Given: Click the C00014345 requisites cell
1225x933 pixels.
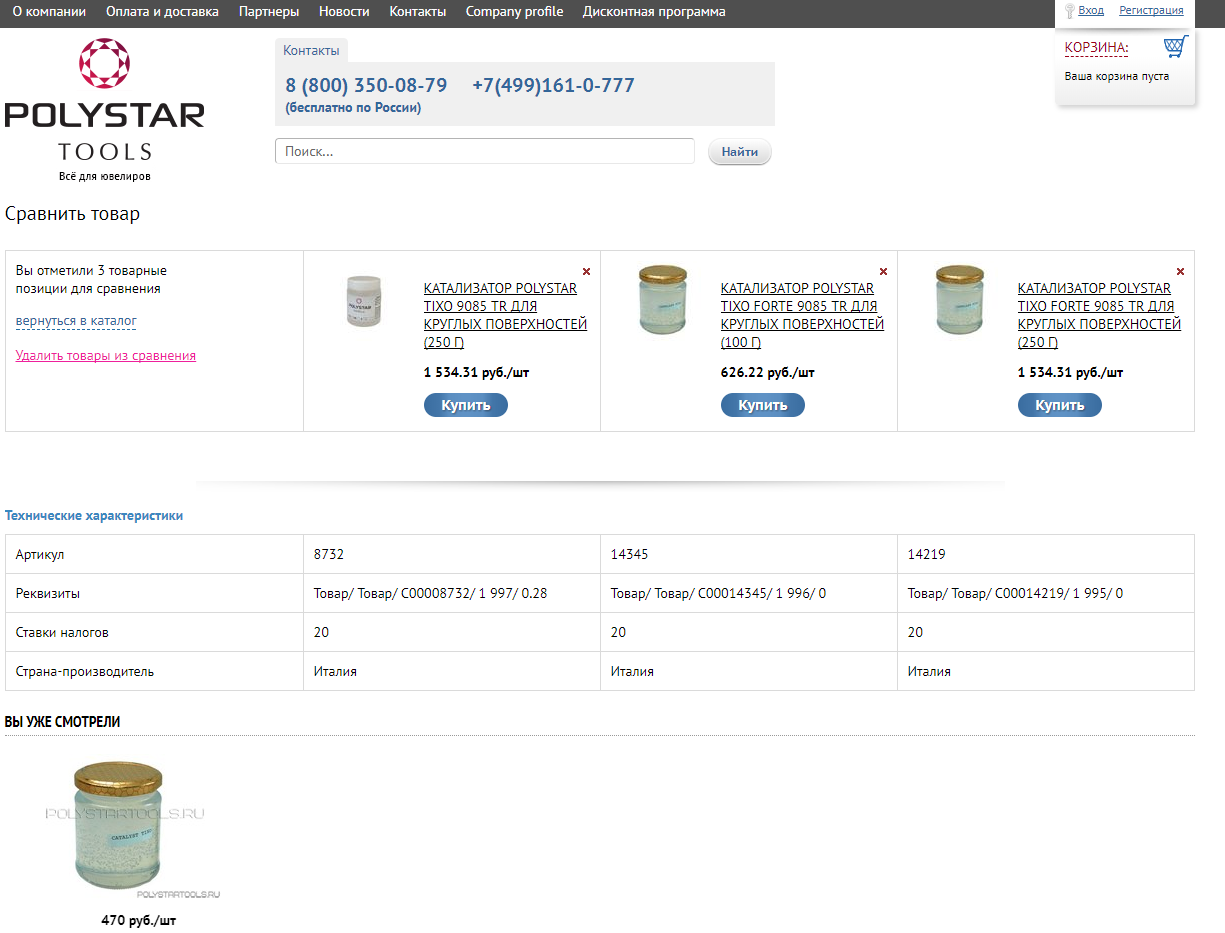Looking at the screenshot, I should 749,593.
